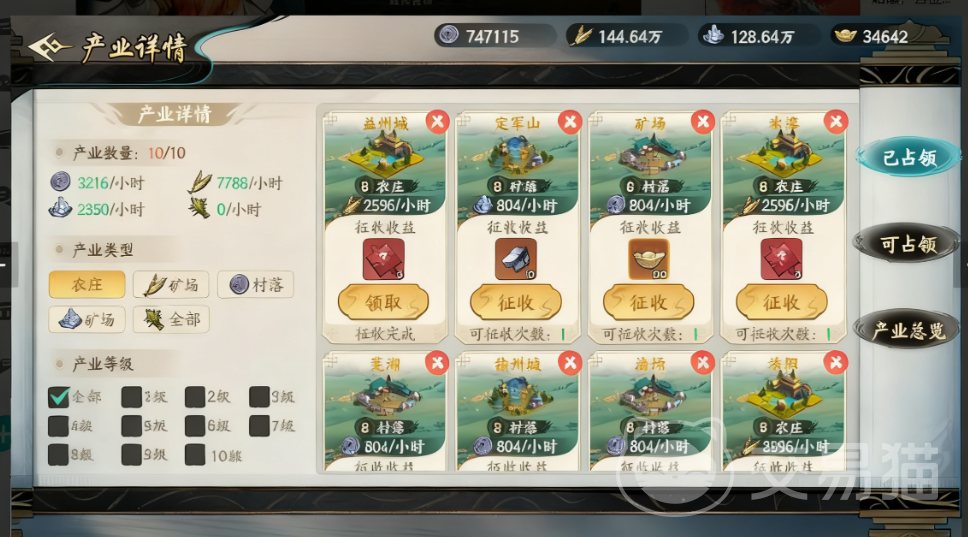Switch to the 已占领 tab
Image resolution: width=968 pixels, height=537 pixels.
[909, 158]
